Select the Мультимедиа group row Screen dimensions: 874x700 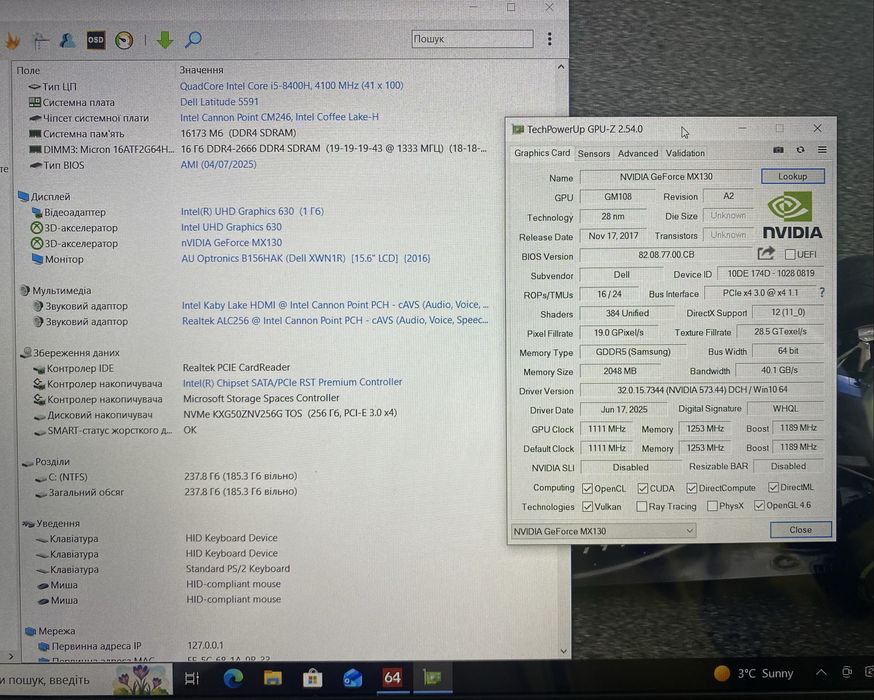pyautogui.click(x=55, y=290)
